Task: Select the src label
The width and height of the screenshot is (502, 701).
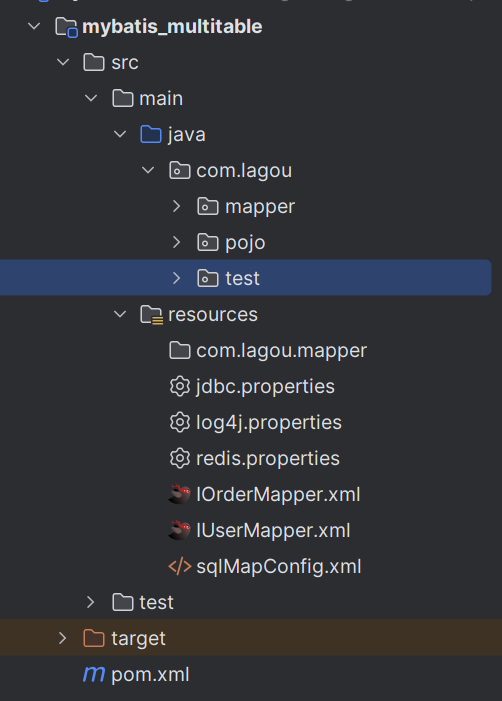Action: (125, 63)
